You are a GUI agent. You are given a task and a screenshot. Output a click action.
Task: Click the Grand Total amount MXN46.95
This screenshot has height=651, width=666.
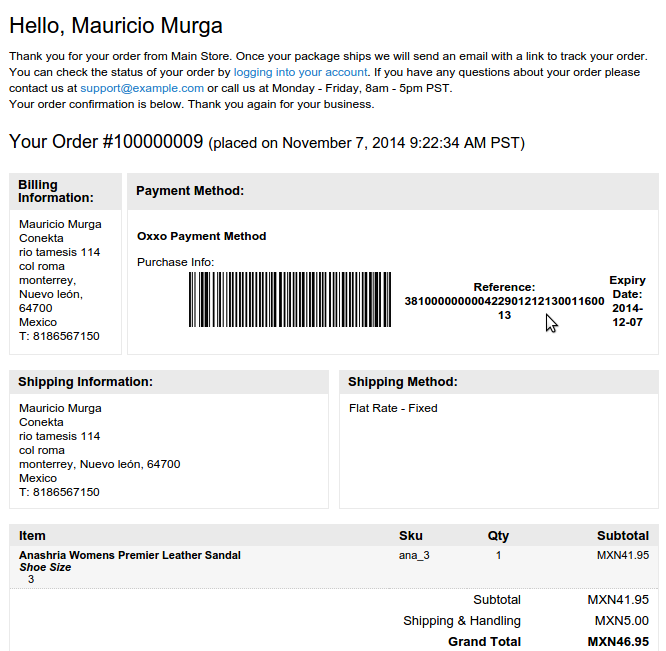(618, 641)
